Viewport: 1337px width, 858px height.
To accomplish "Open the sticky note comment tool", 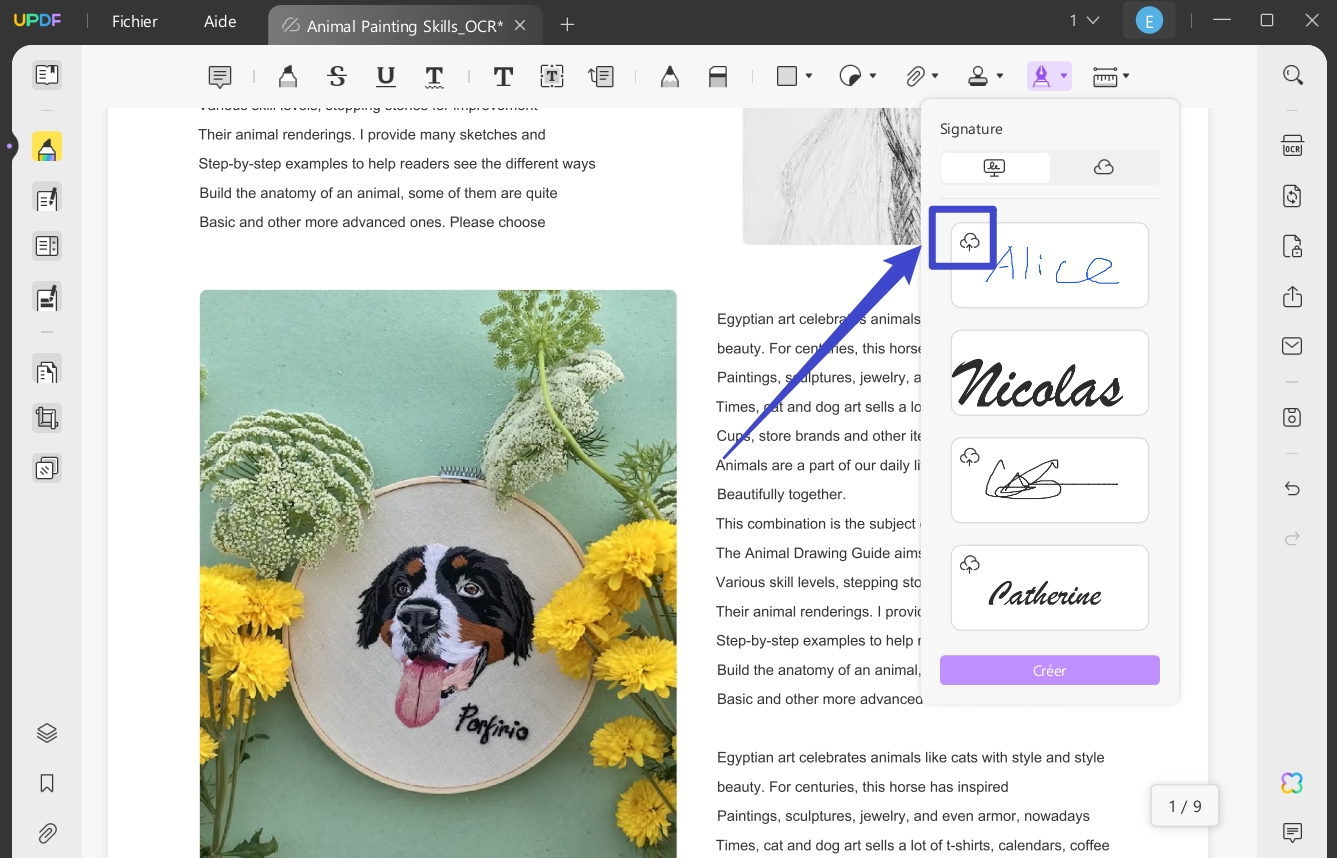I will pos(219,76).
